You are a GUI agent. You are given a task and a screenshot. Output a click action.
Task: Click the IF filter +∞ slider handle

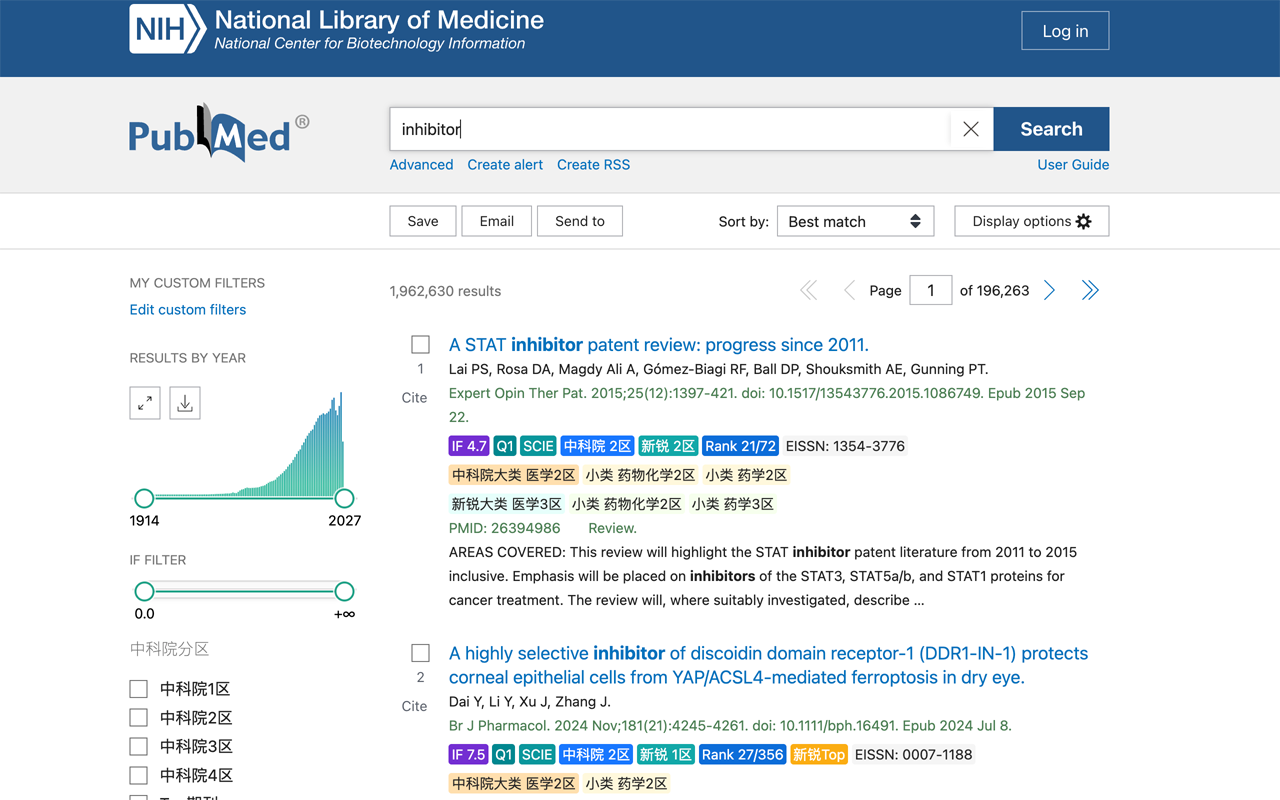click(x=344, y=591)
